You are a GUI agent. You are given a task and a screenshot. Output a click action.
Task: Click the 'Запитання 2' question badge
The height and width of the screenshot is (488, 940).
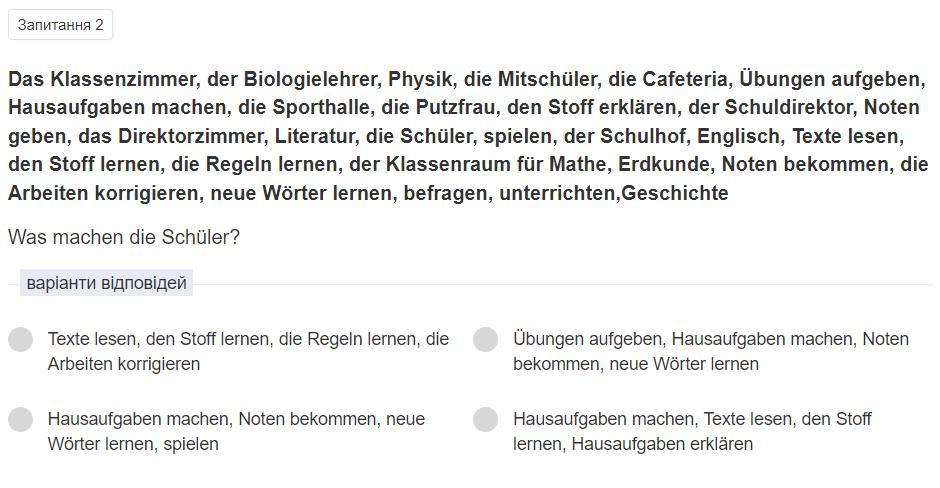coord(61,25)
